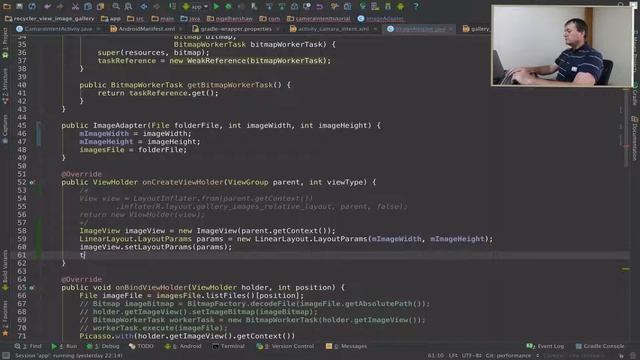This screenshot has height=360, width=640.
Task: Click the Paste toolbar icon
Action: [x=100, y=6]
